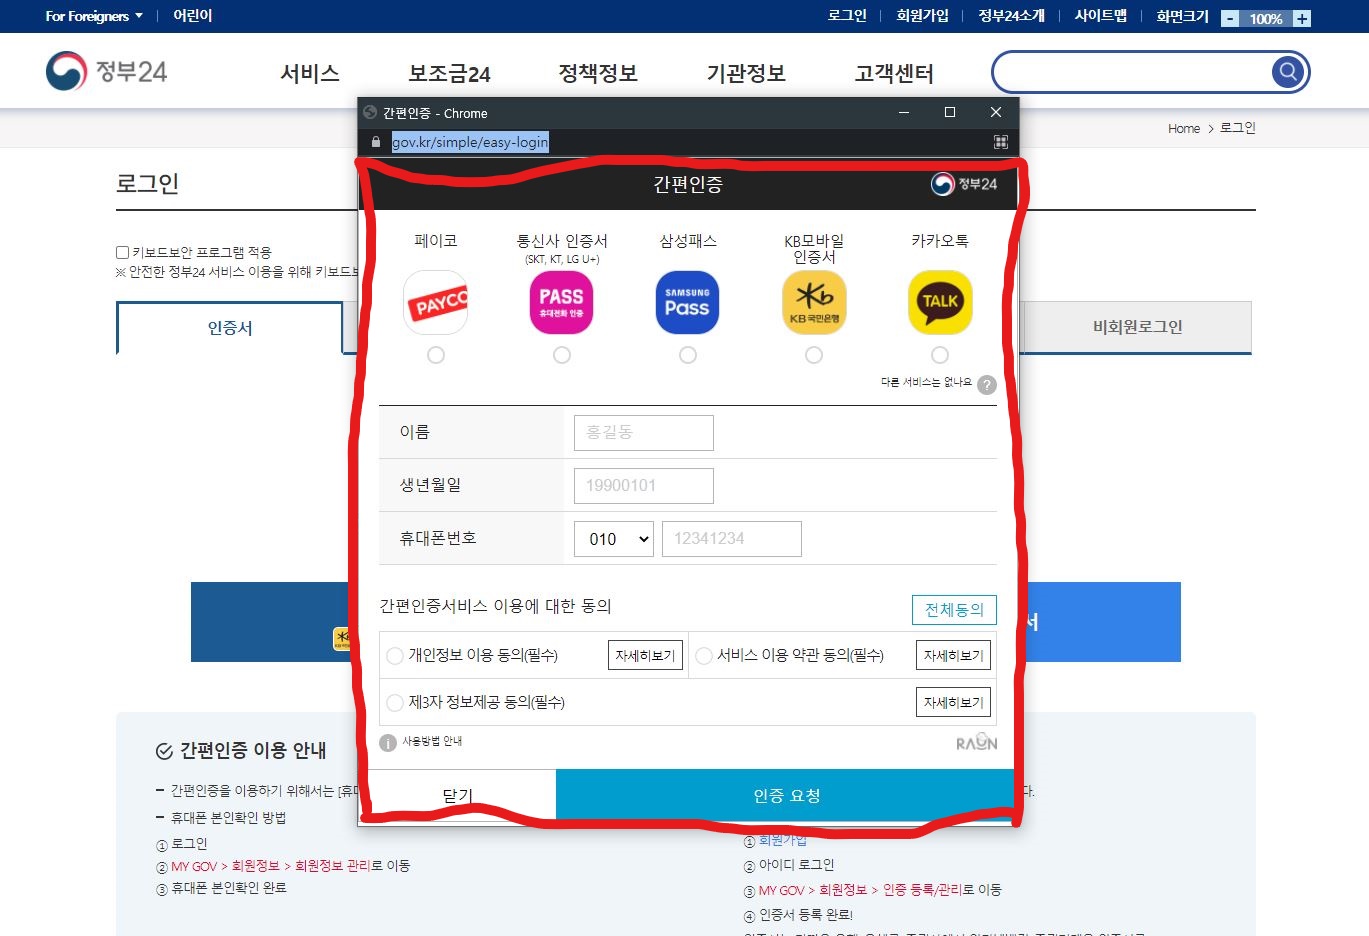Click the 닫기 button in popup
1369x936 pixels.
click(x=457, y=796)
